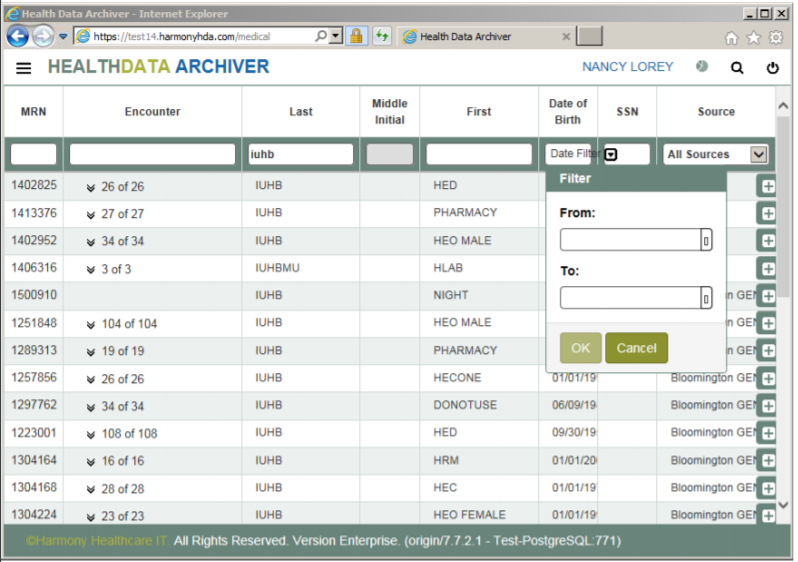Viewport: 798px width, 562px height.
Task: Click the To date input field
Action: pos(631,298)
